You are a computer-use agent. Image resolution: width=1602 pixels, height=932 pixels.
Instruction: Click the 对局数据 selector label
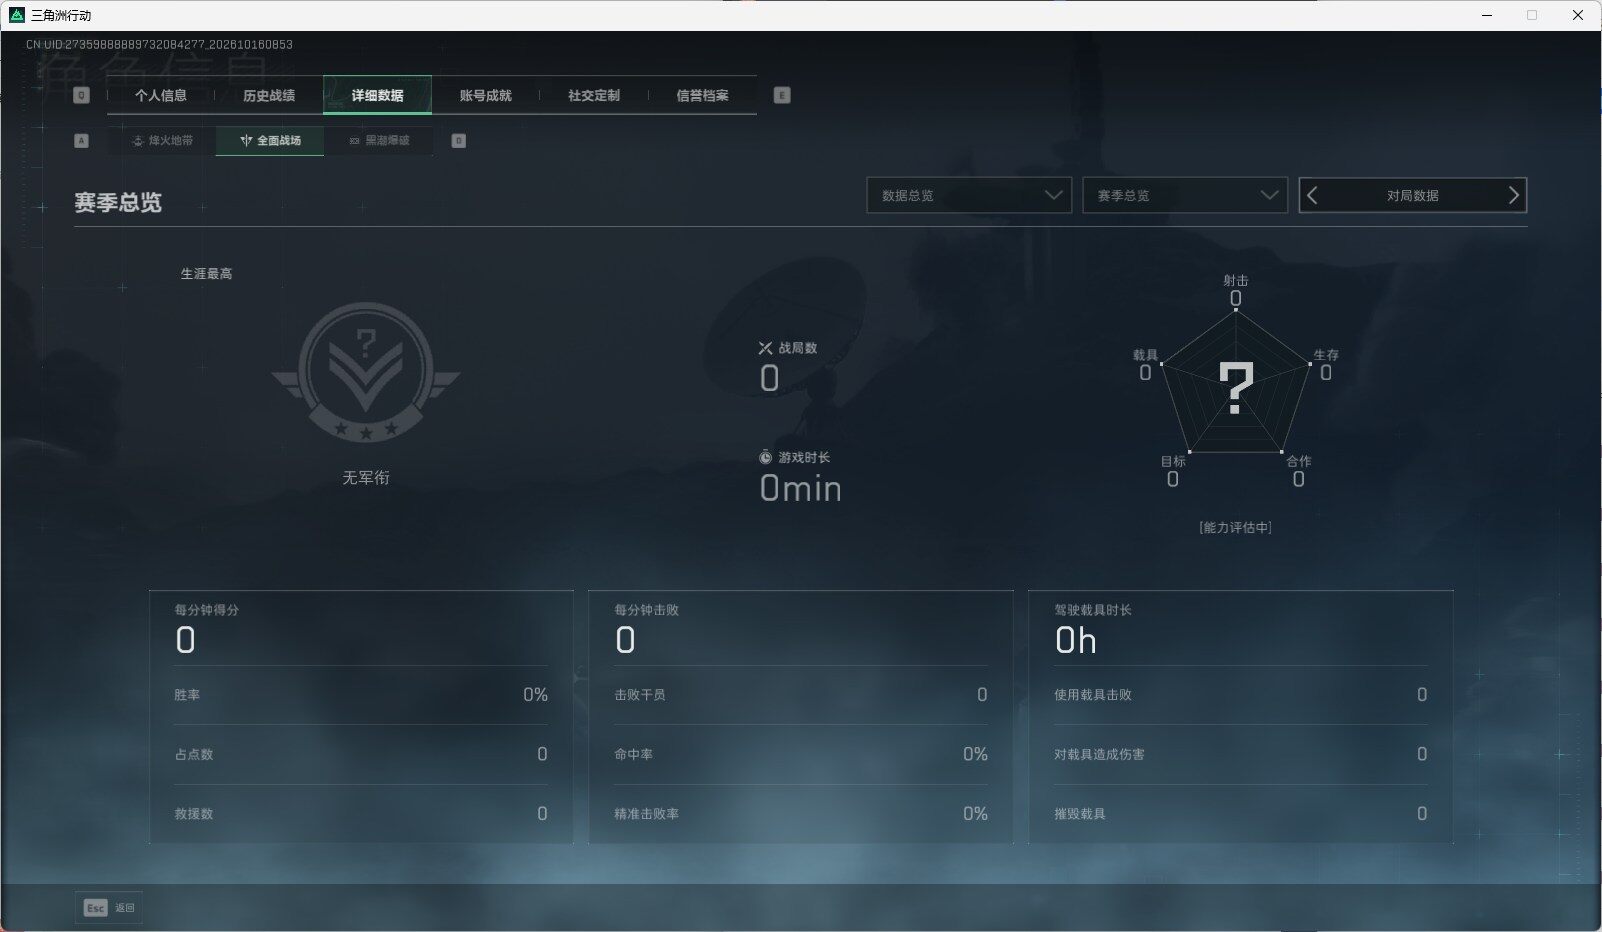click(1412, 196)
